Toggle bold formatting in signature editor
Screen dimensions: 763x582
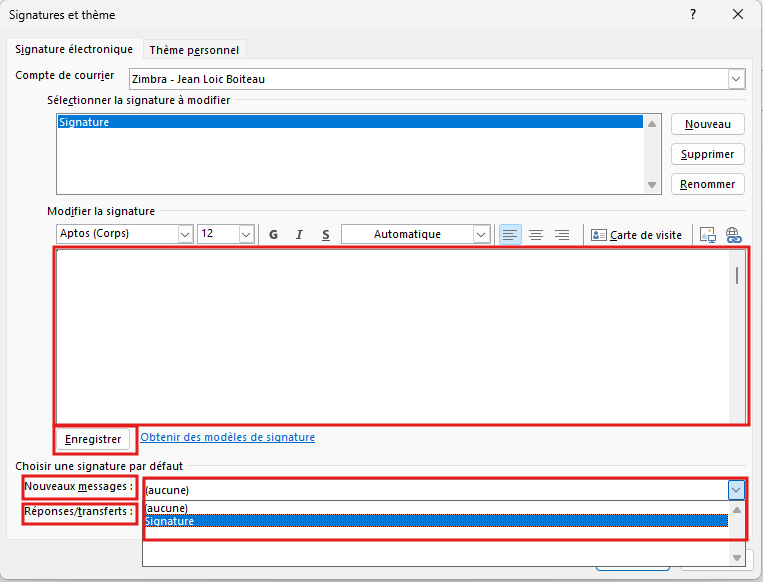click(x=273, y=235)
